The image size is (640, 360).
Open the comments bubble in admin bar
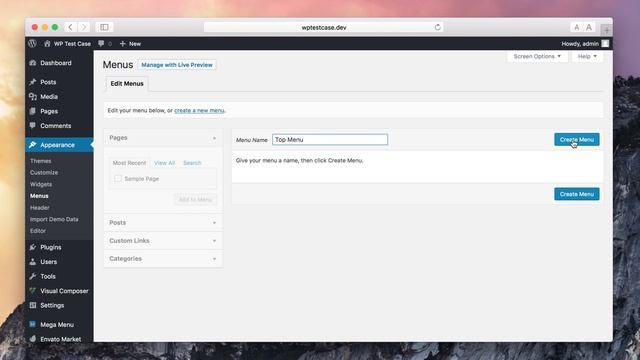[x=104, y=44]
